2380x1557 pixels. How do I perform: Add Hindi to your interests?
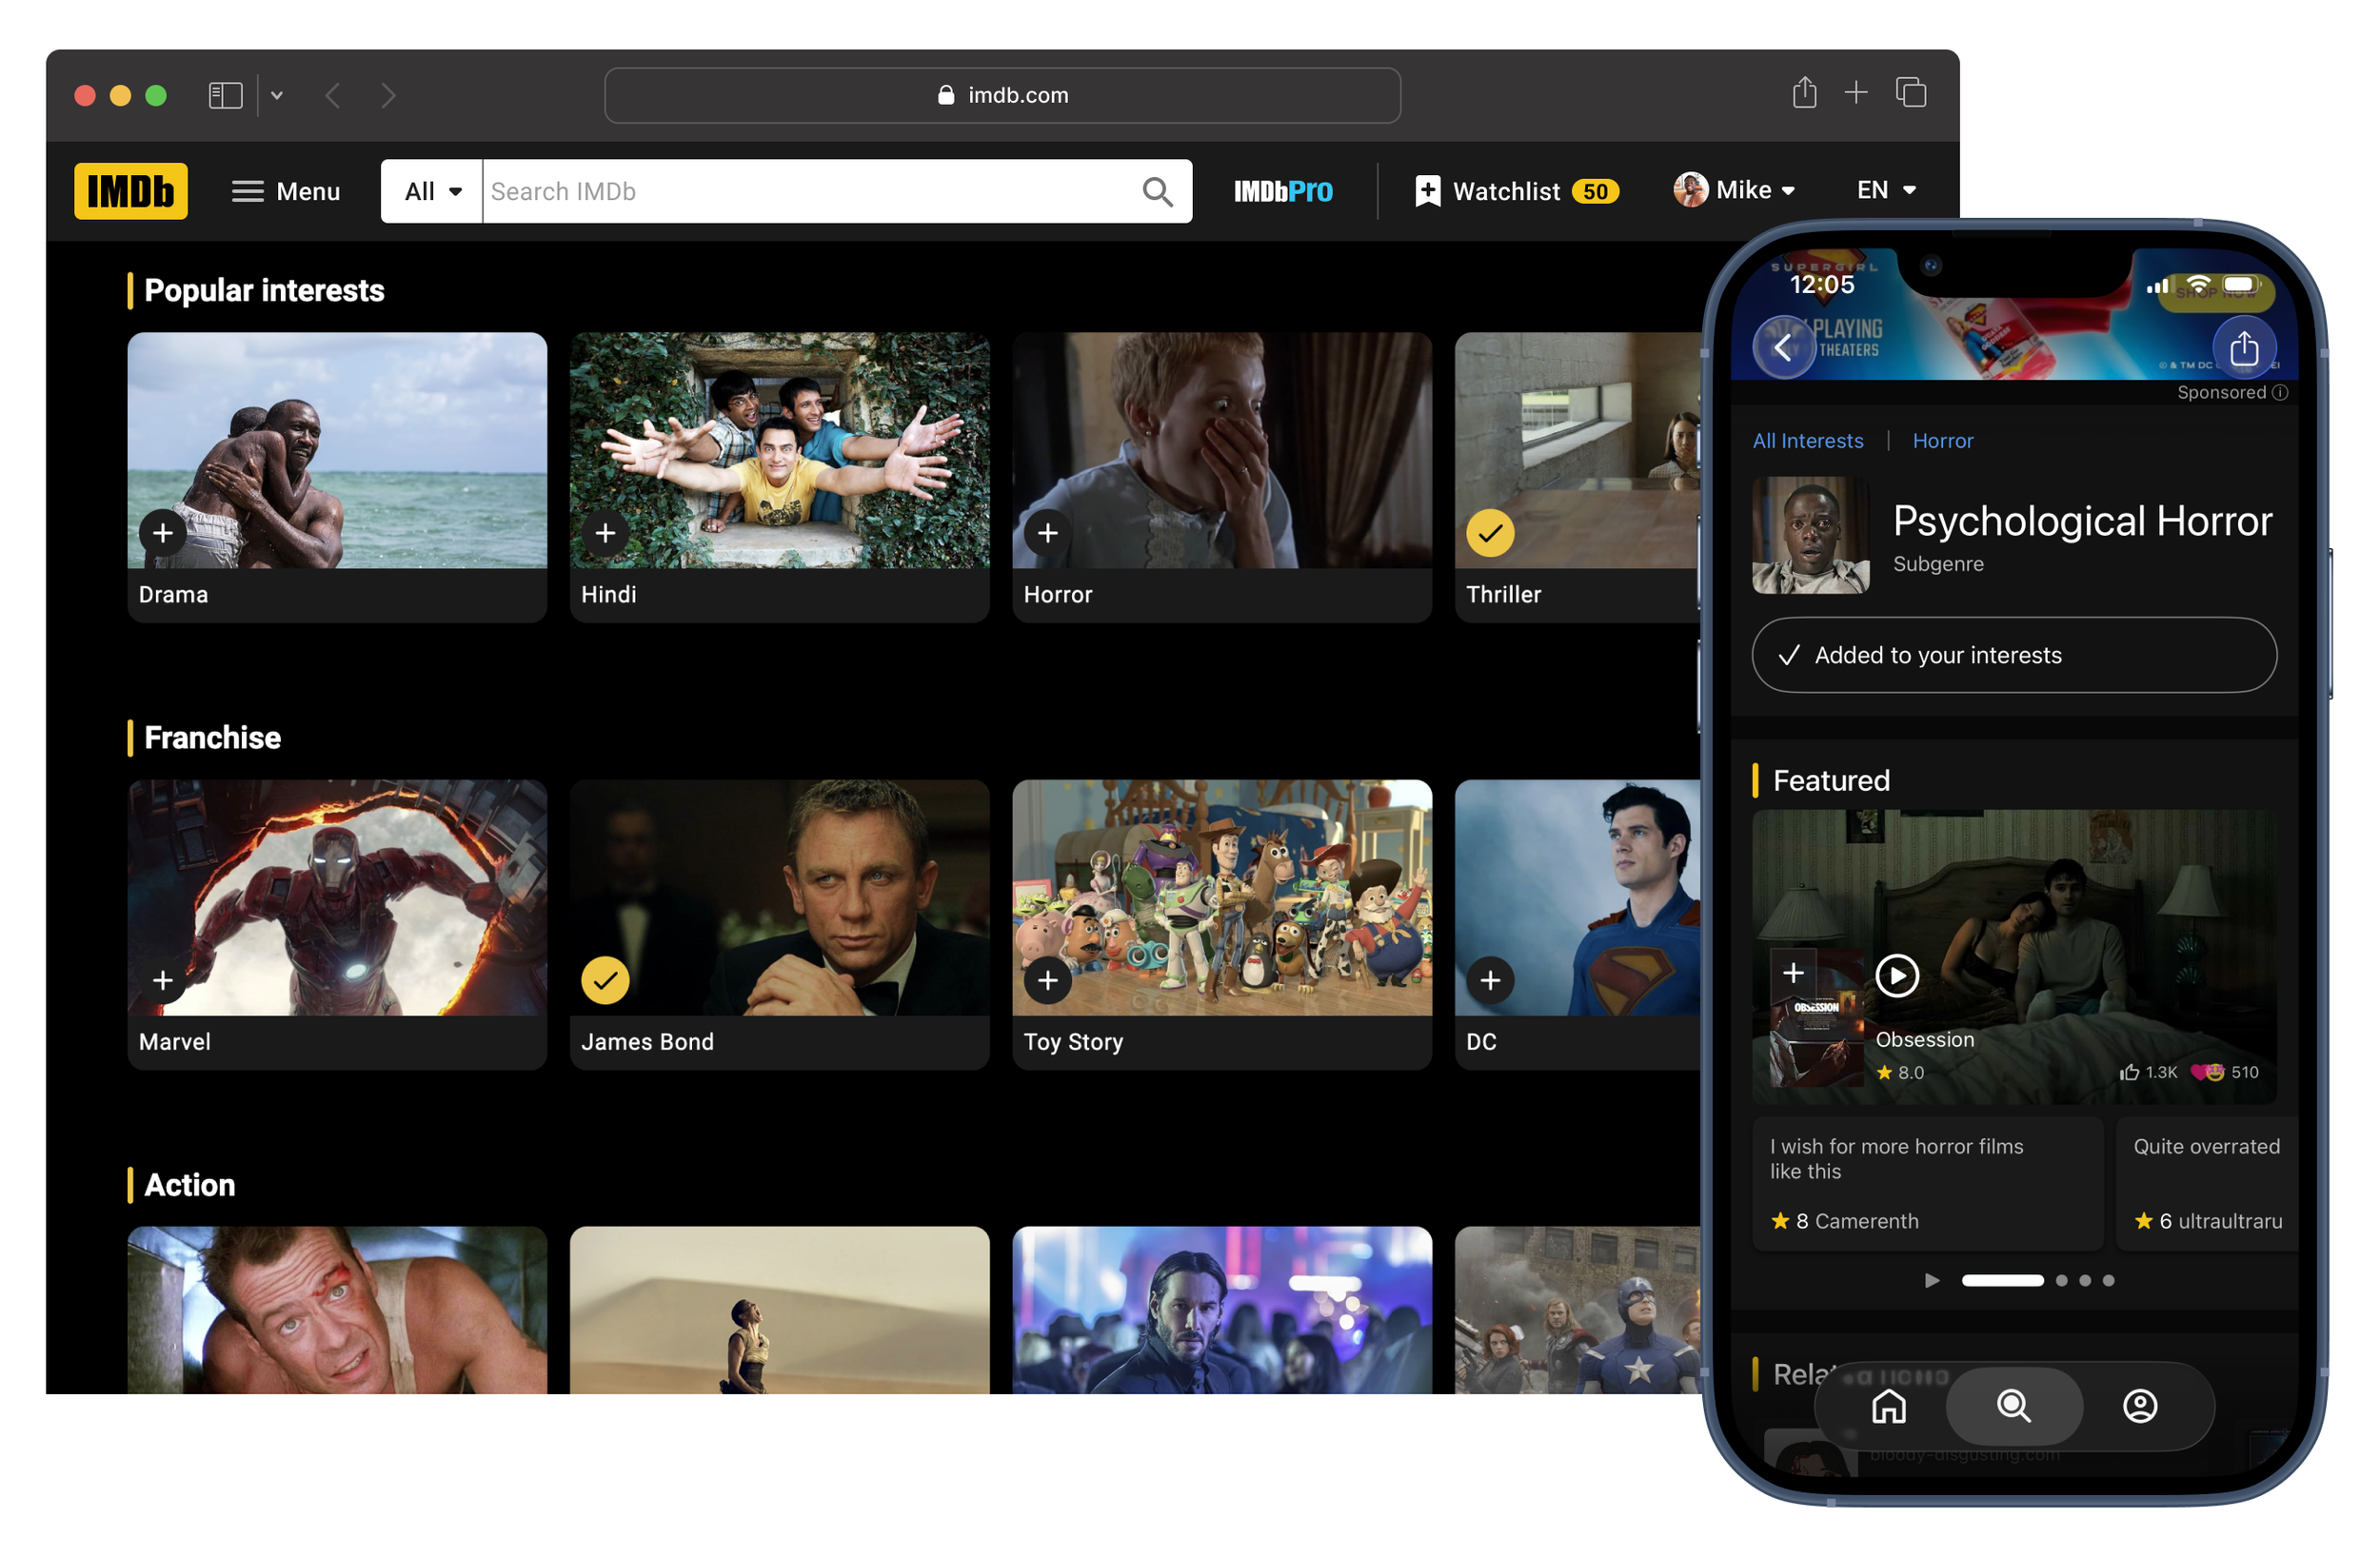[x=605, y=533]
